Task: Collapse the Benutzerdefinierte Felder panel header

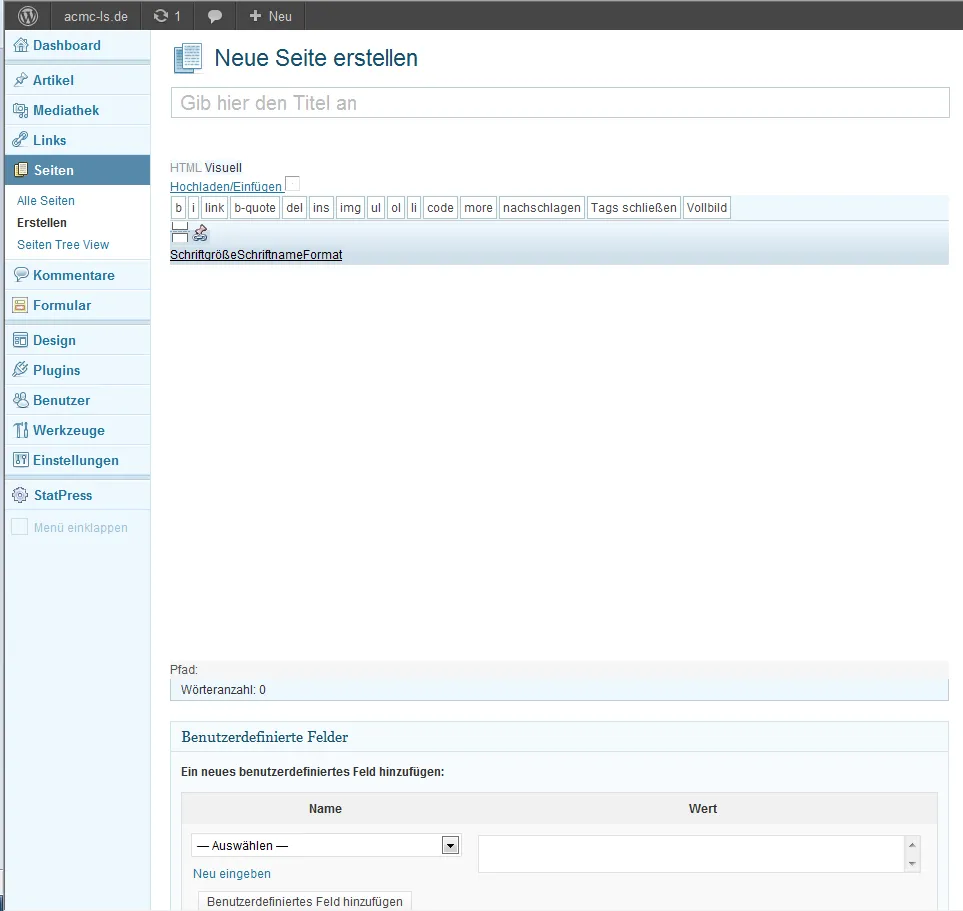Action: click(559, 737)
